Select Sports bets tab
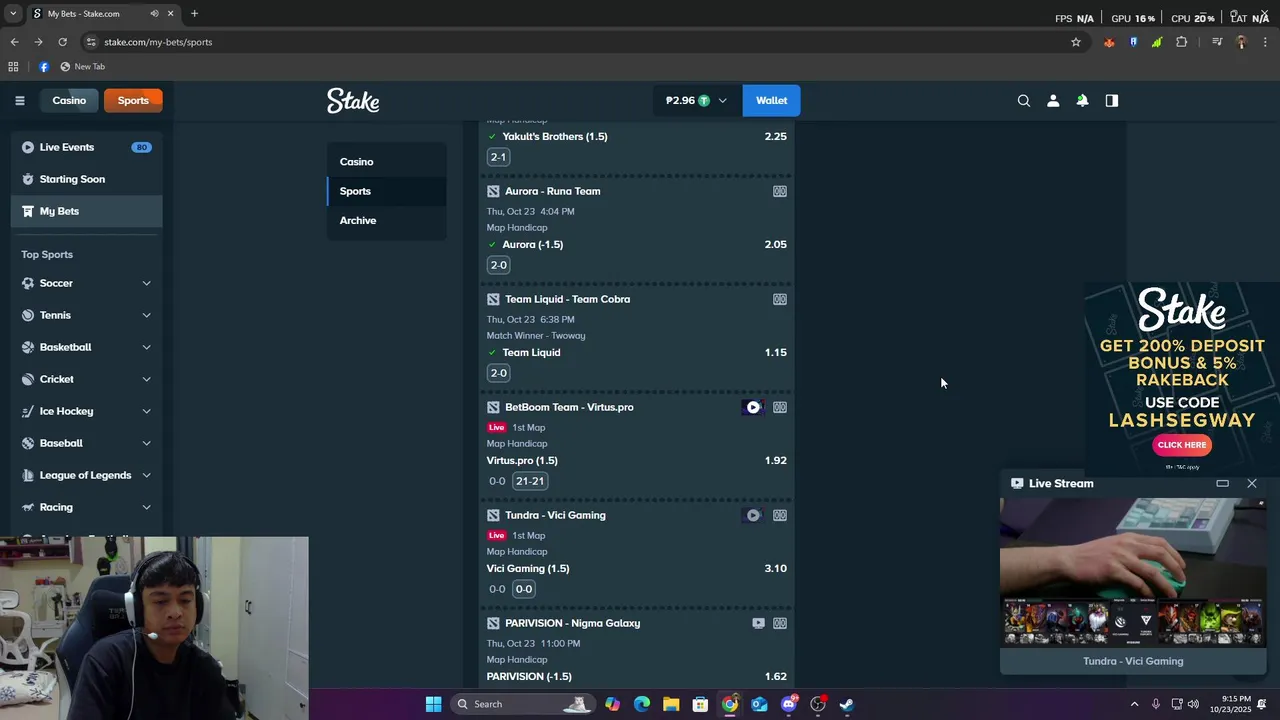Screen dimensions: 1280x720 (x=386, y=191)
